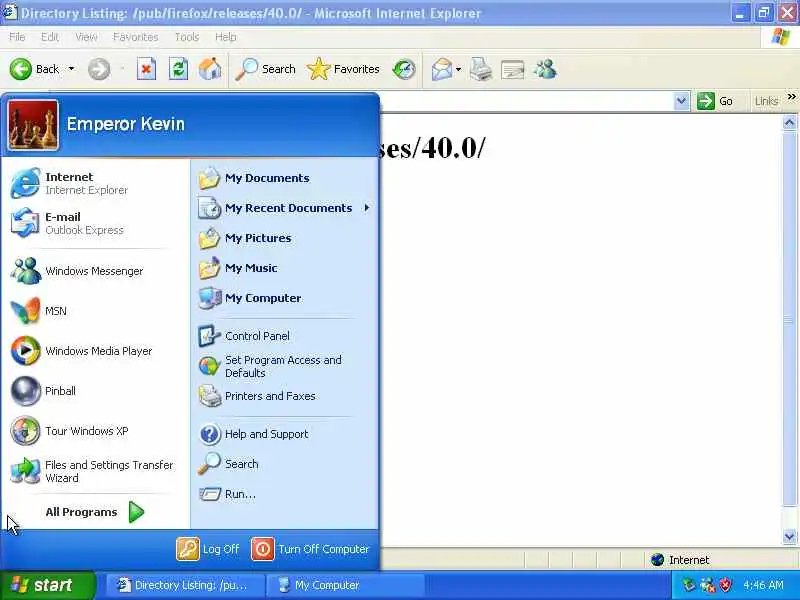This screenshot has width=800, height=600.
Task: Open the Run... dialog
Action: click(285, 494)
